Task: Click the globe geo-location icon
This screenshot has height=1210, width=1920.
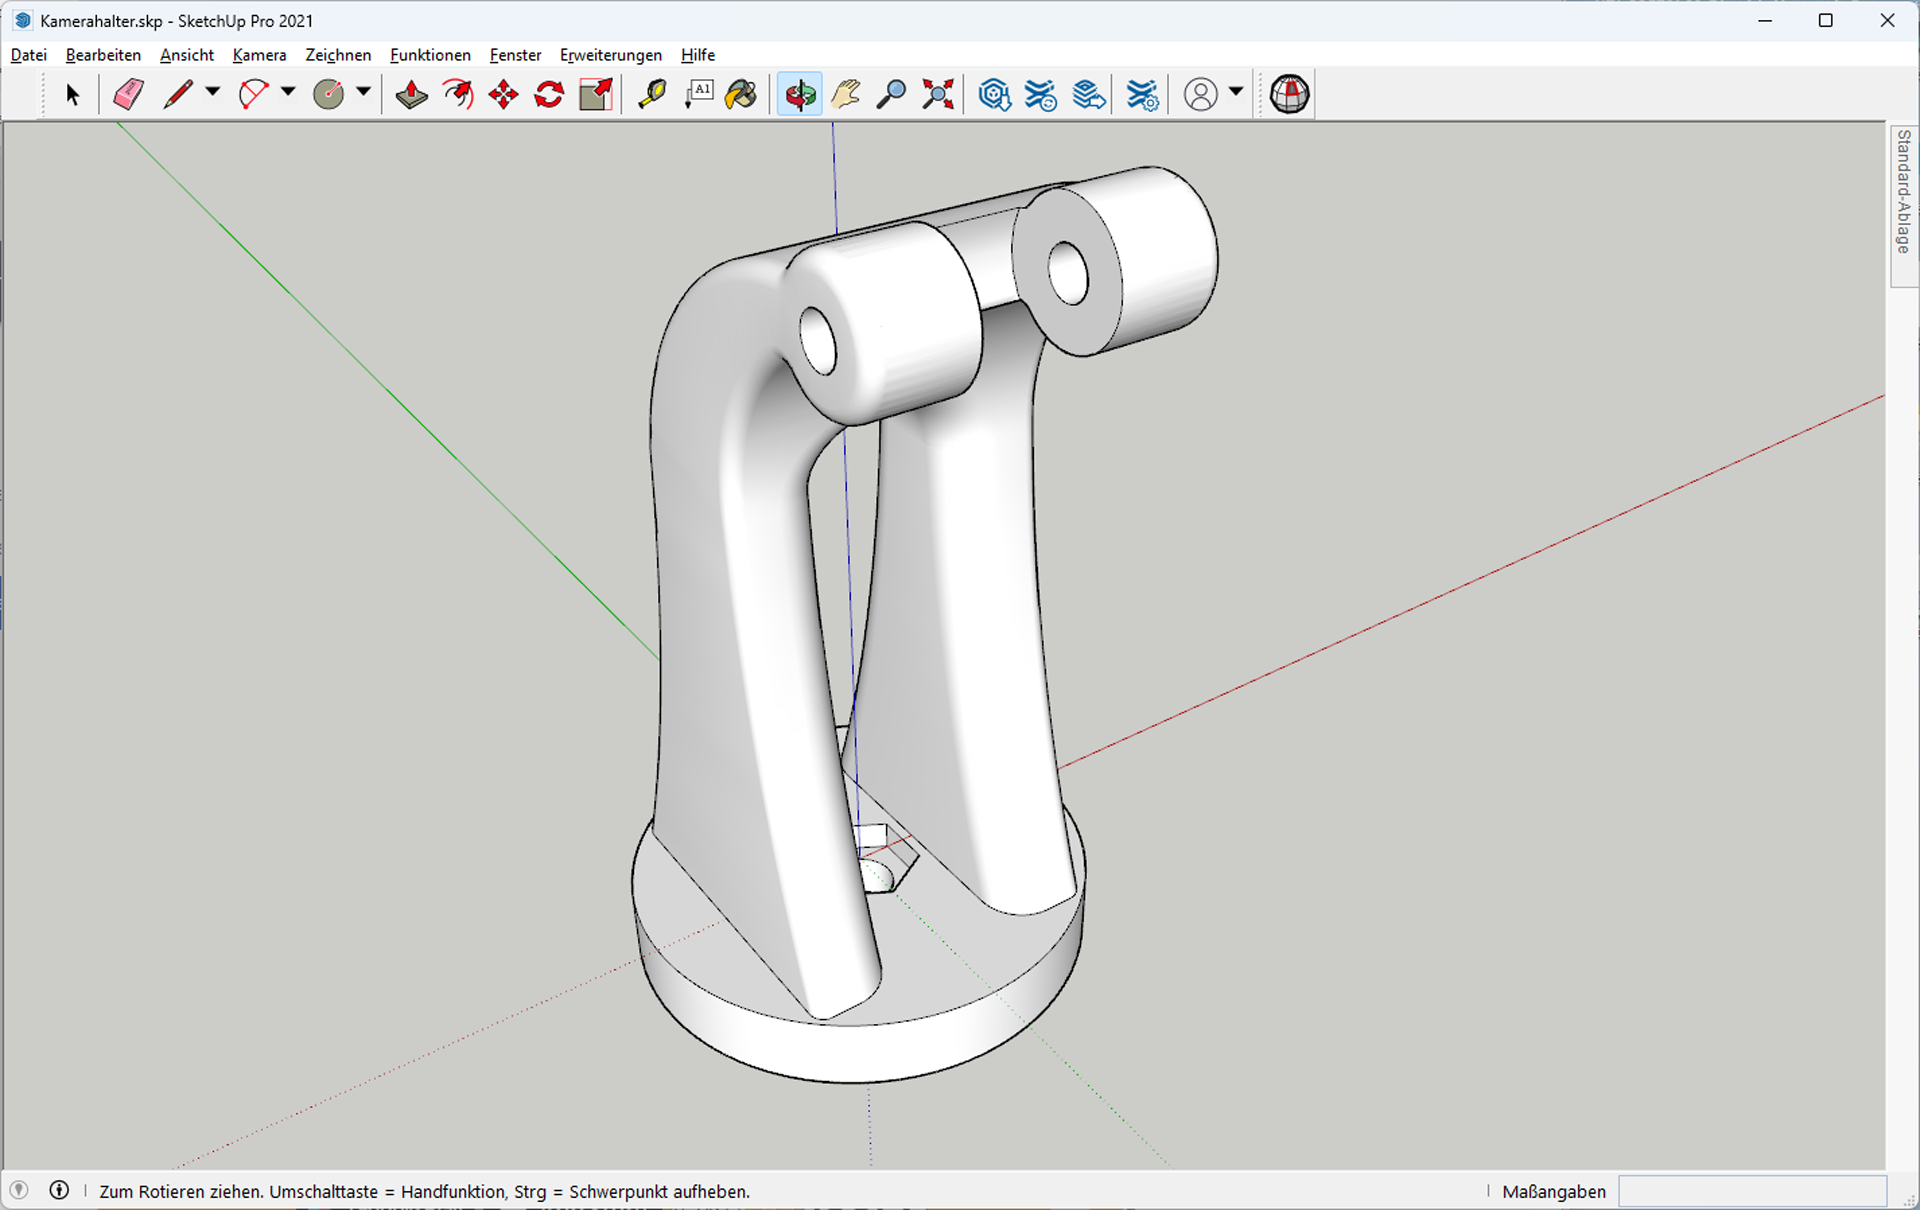Action: pyautogui.click(x=1290, y=95)
